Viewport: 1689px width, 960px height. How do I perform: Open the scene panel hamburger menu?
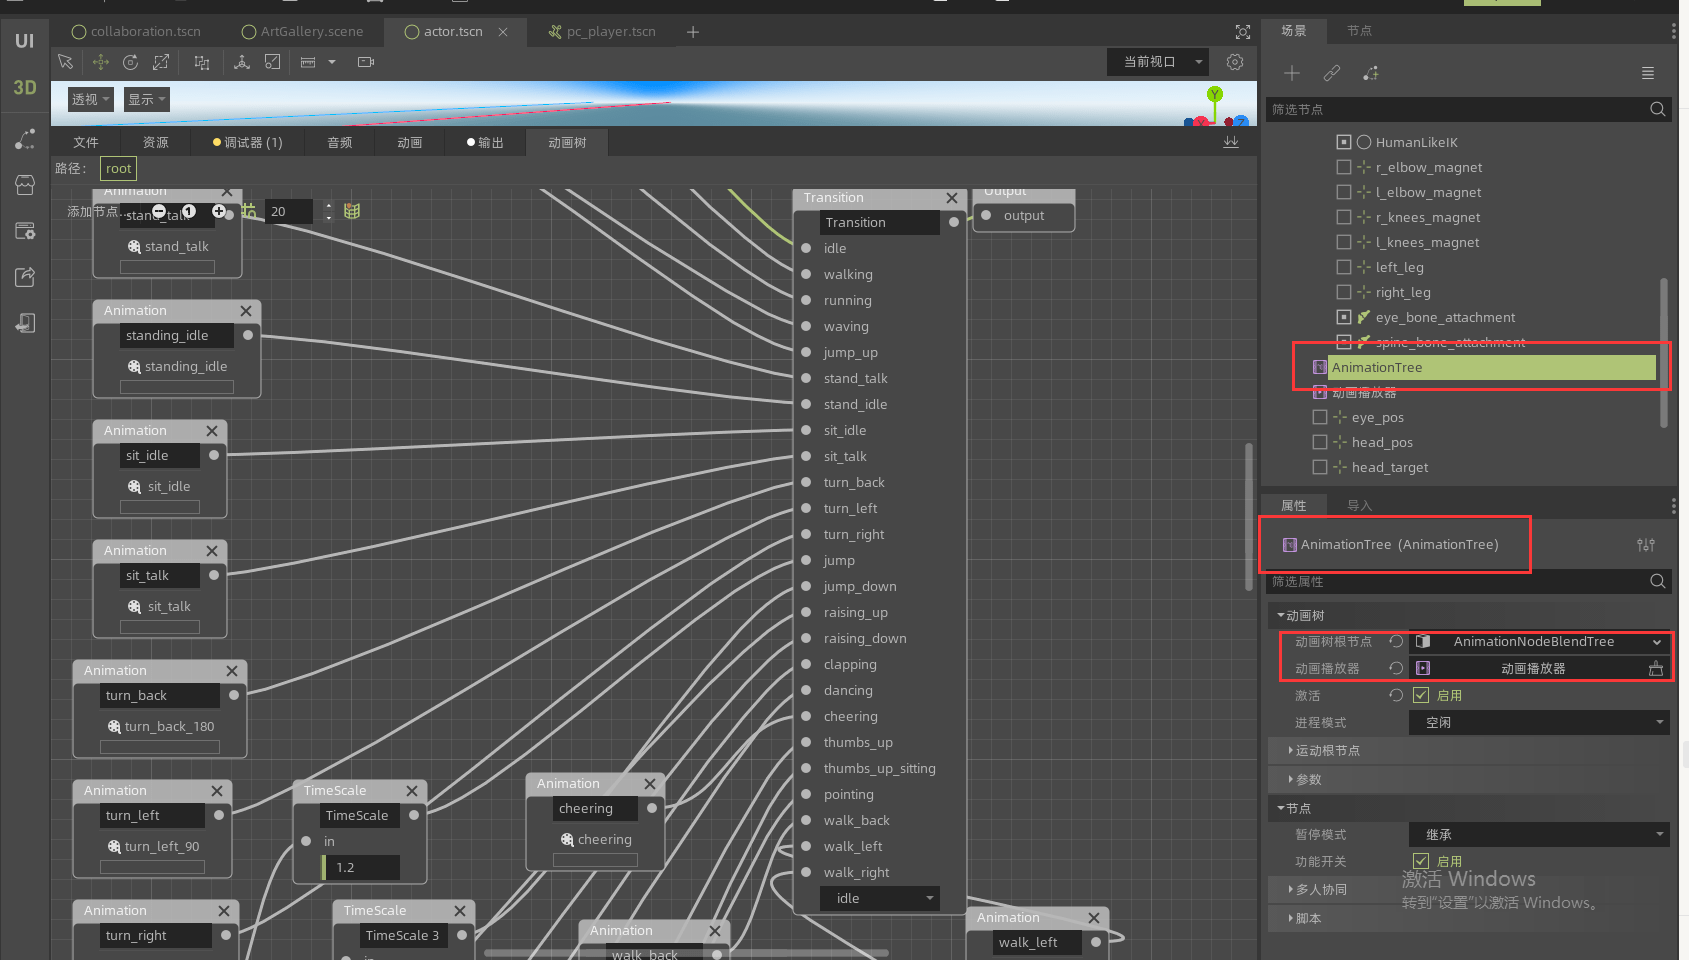(x=1648, y=73)
